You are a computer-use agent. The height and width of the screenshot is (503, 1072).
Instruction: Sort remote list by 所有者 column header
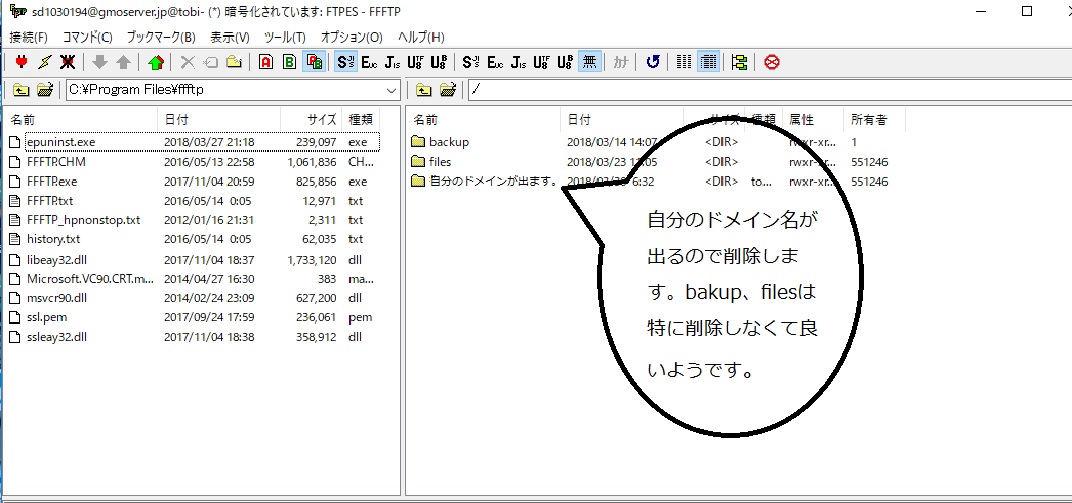click(874, 120)
